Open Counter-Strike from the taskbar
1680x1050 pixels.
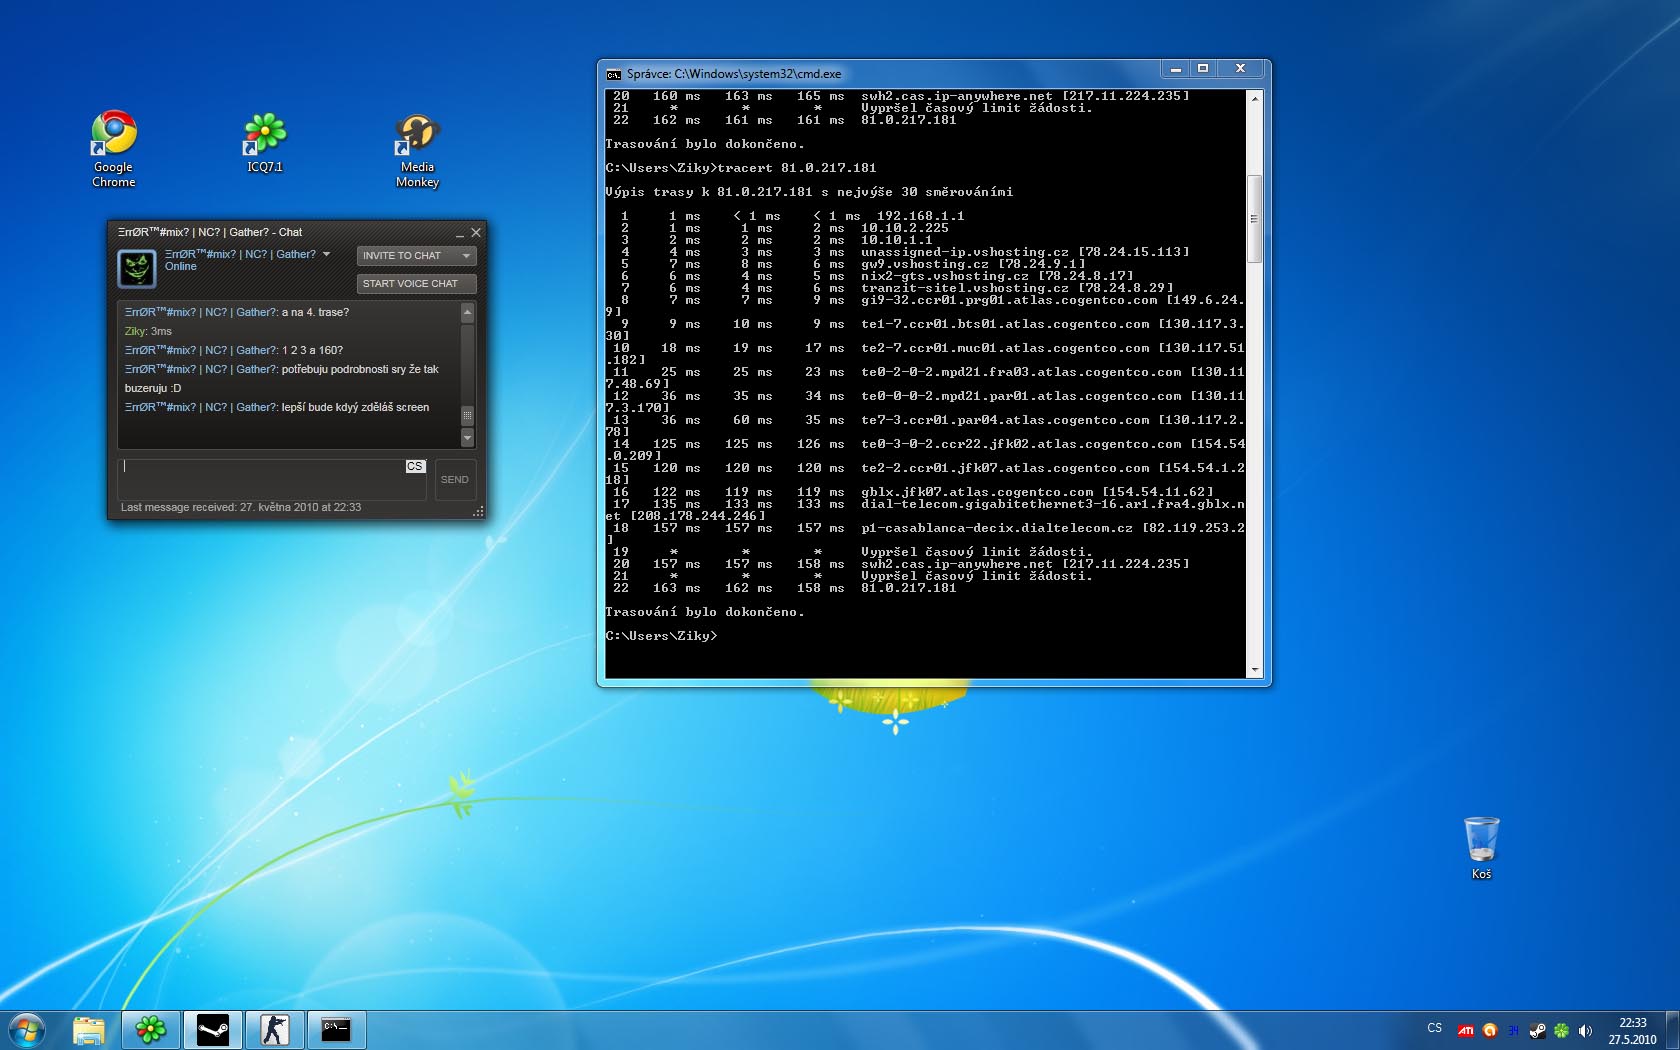[x=274, y=1028]
